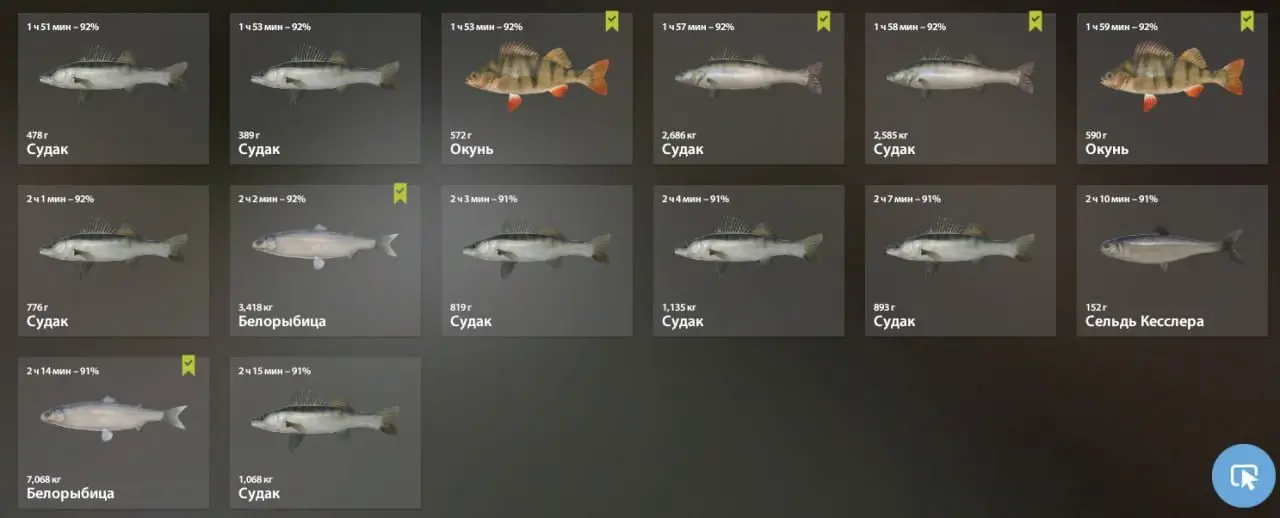Select the 776 g Судак card
This screenshot has width=1280, height=518.
click(114, 260)
